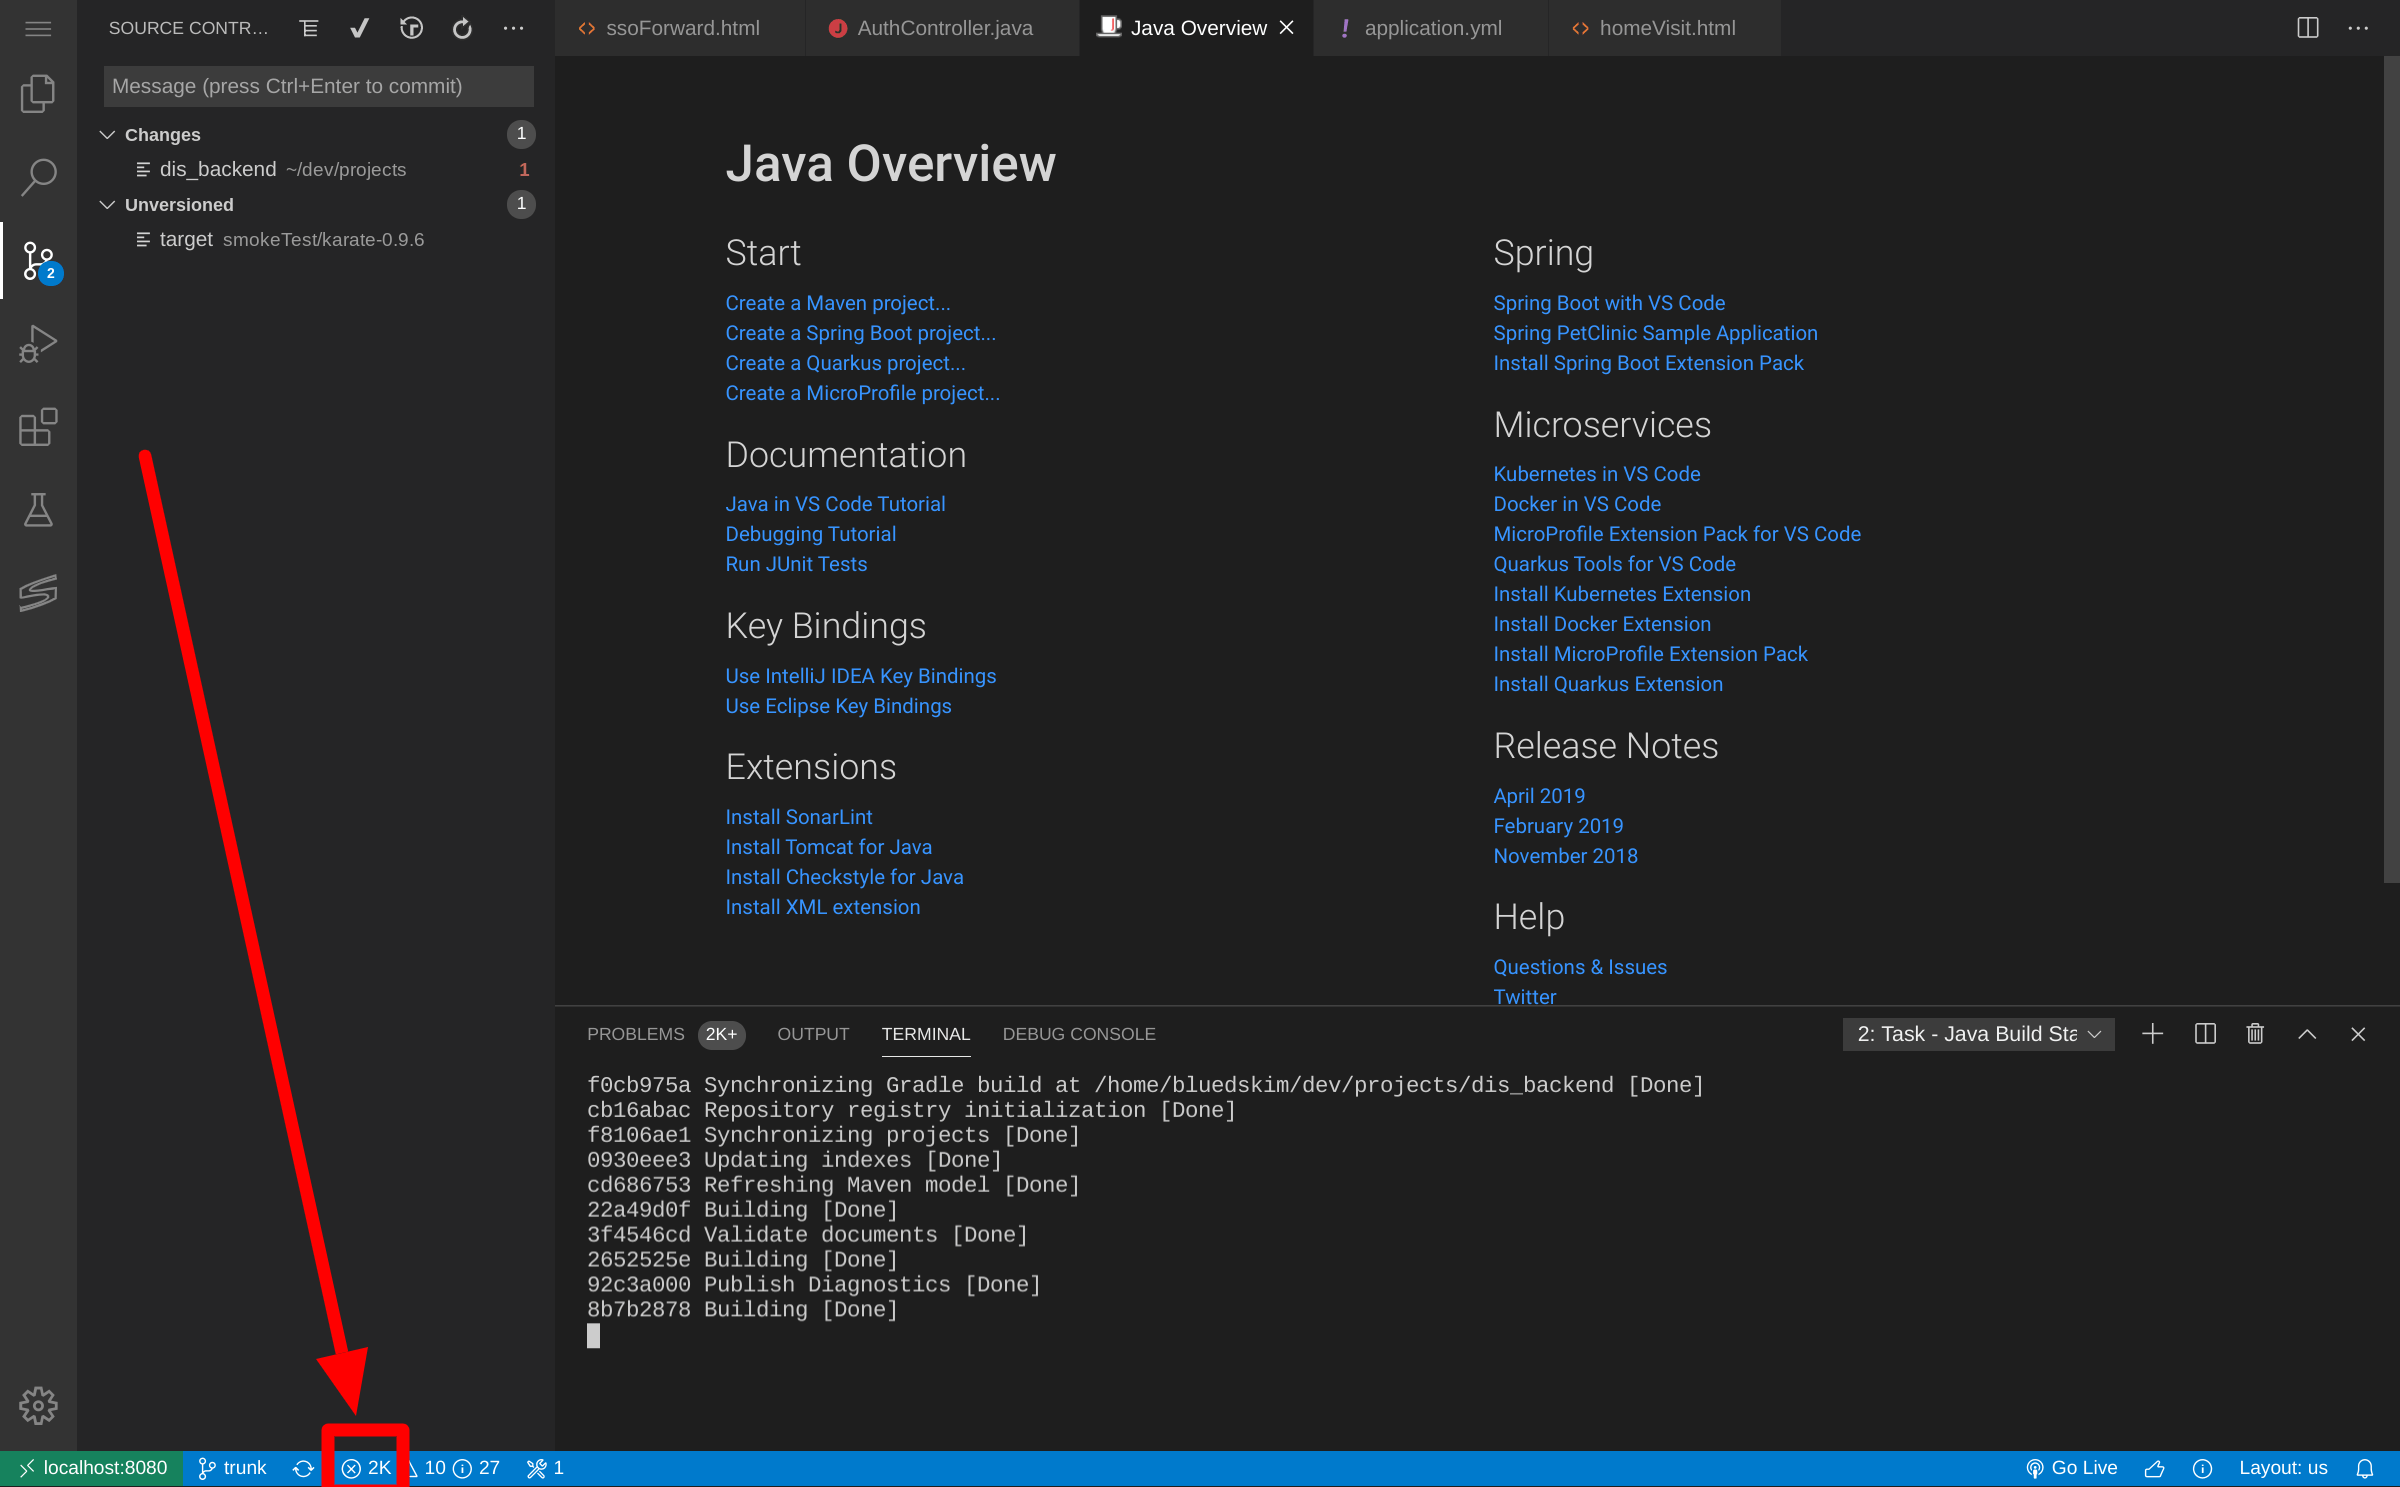Click the commit checkmark icon
The image size is (2400, 1487).
pos(360,28)
